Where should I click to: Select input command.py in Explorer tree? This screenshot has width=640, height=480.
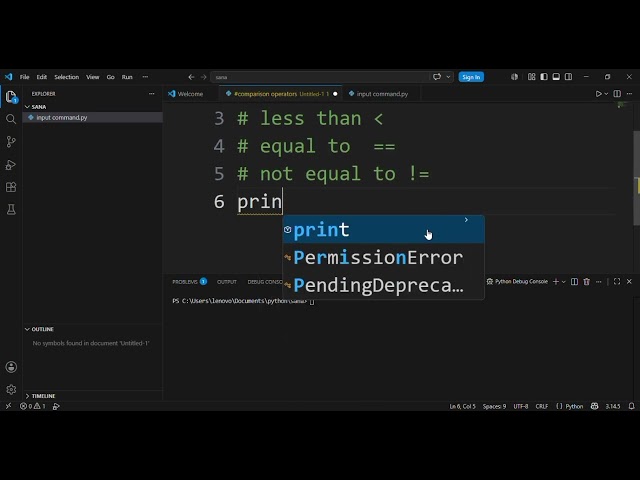click(93, 118)
